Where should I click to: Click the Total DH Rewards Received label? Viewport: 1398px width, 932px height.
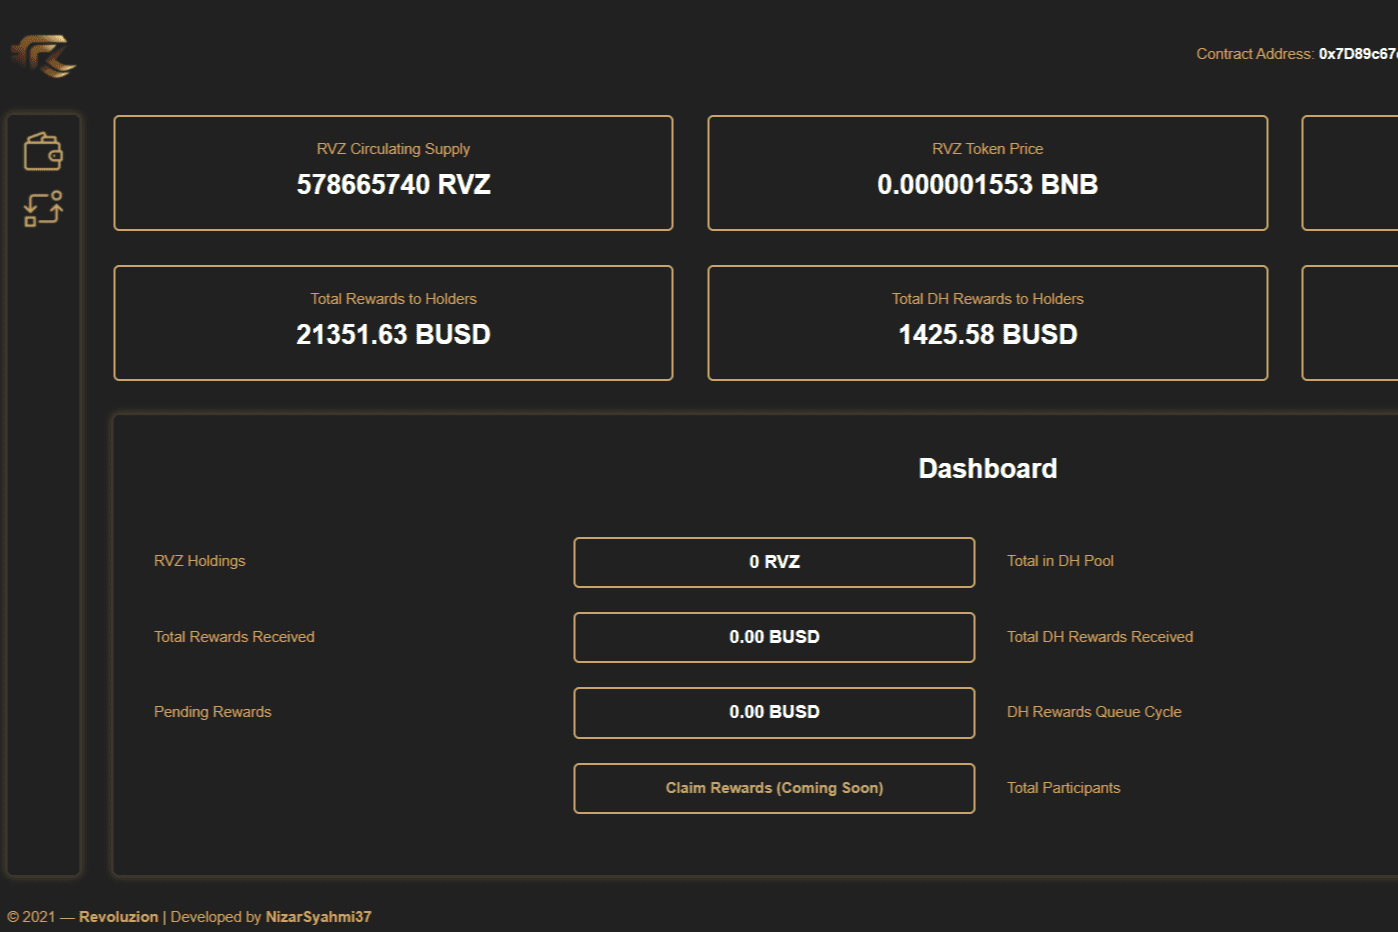pyautogui.click(x=1099, y=637)
